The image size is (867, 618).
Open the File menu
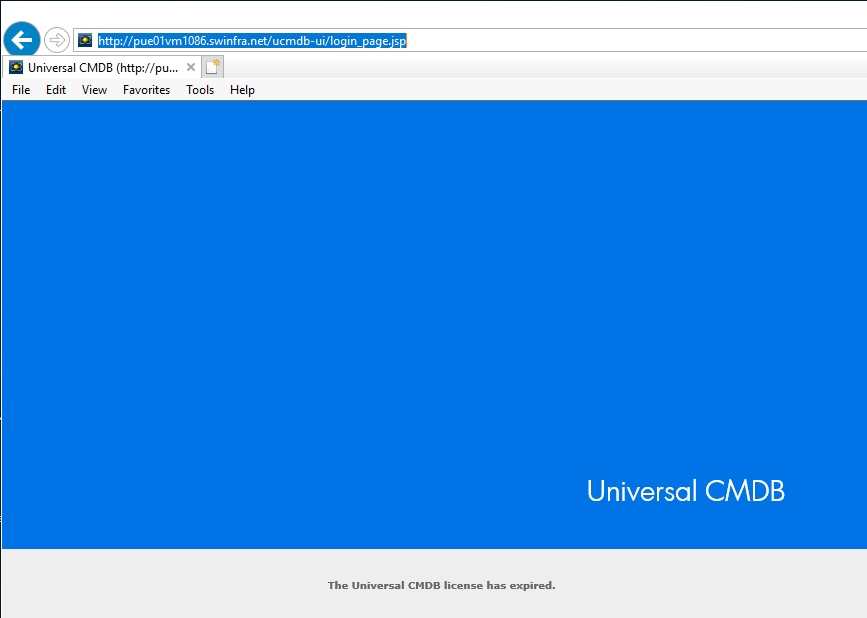(21, 90)
